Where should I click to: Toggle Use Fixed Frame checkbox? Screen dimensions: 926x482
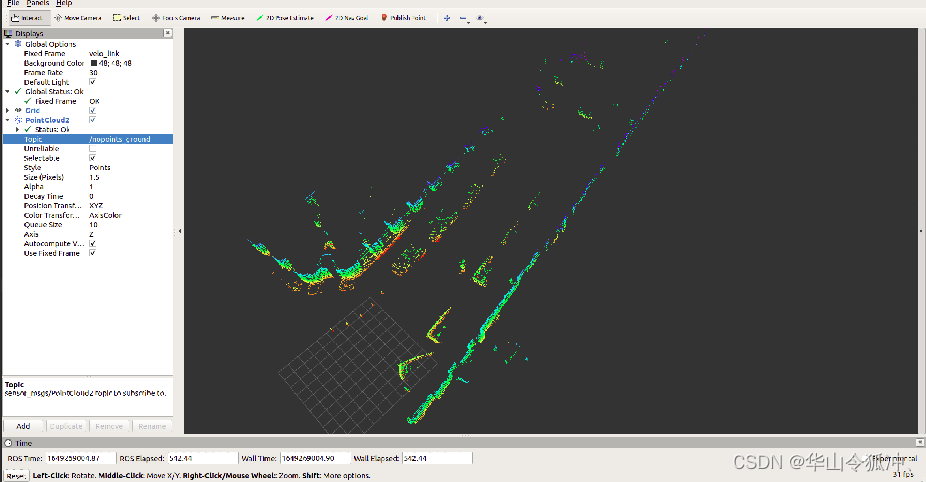[x=93, y=253]
